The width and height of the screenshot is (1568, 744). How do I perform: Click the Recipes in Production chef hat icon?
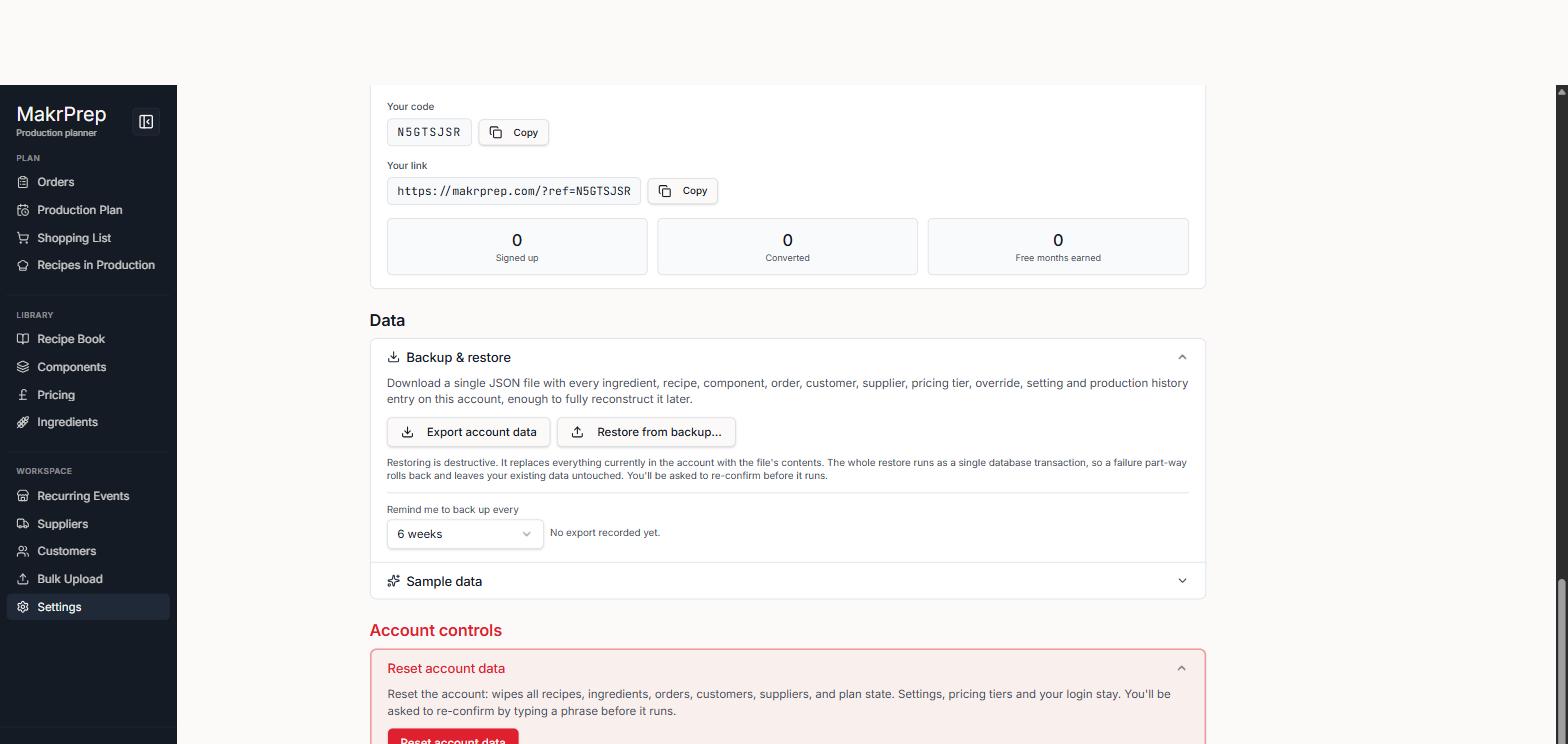tap(23, 265)
